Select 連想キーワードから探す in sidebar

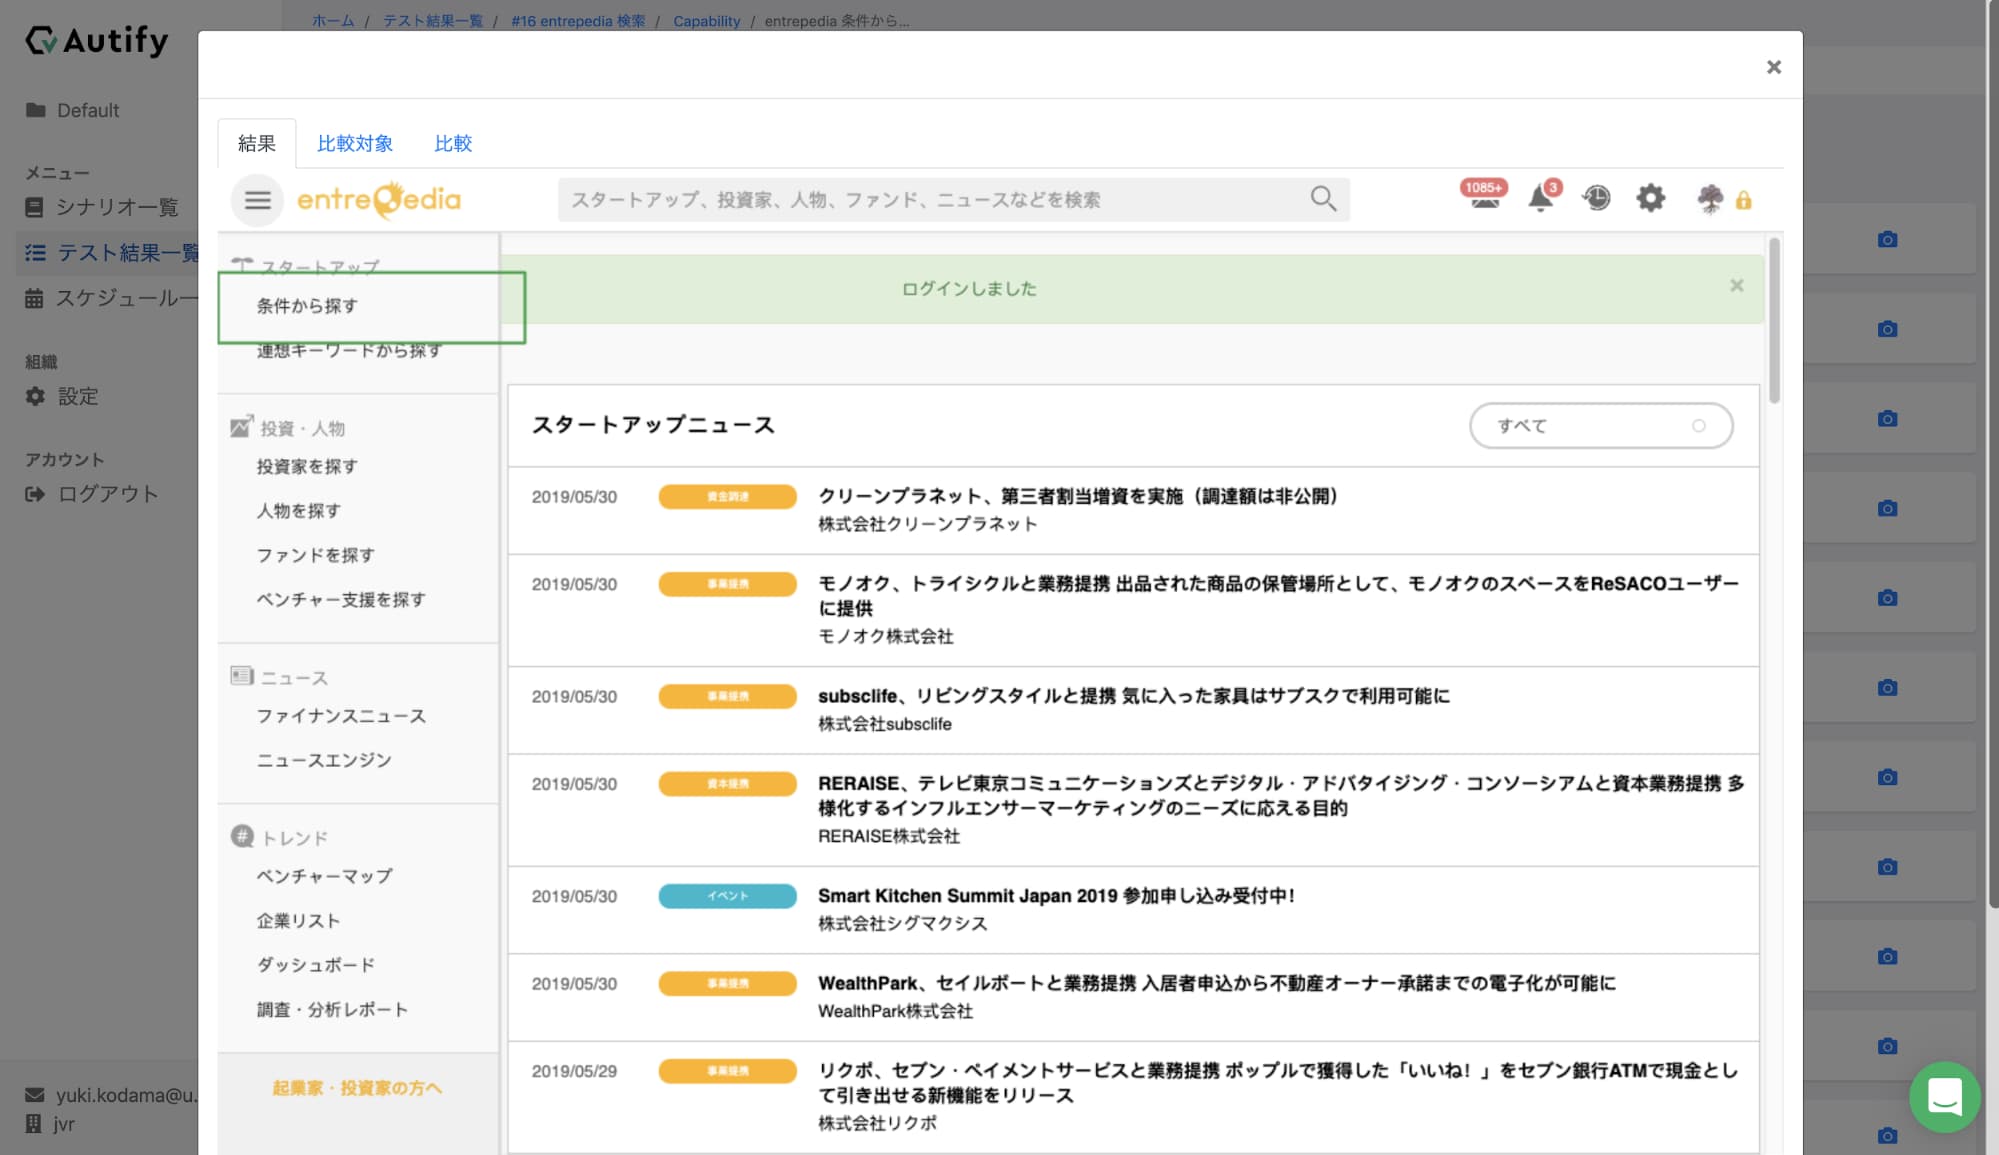pos(349,351)
